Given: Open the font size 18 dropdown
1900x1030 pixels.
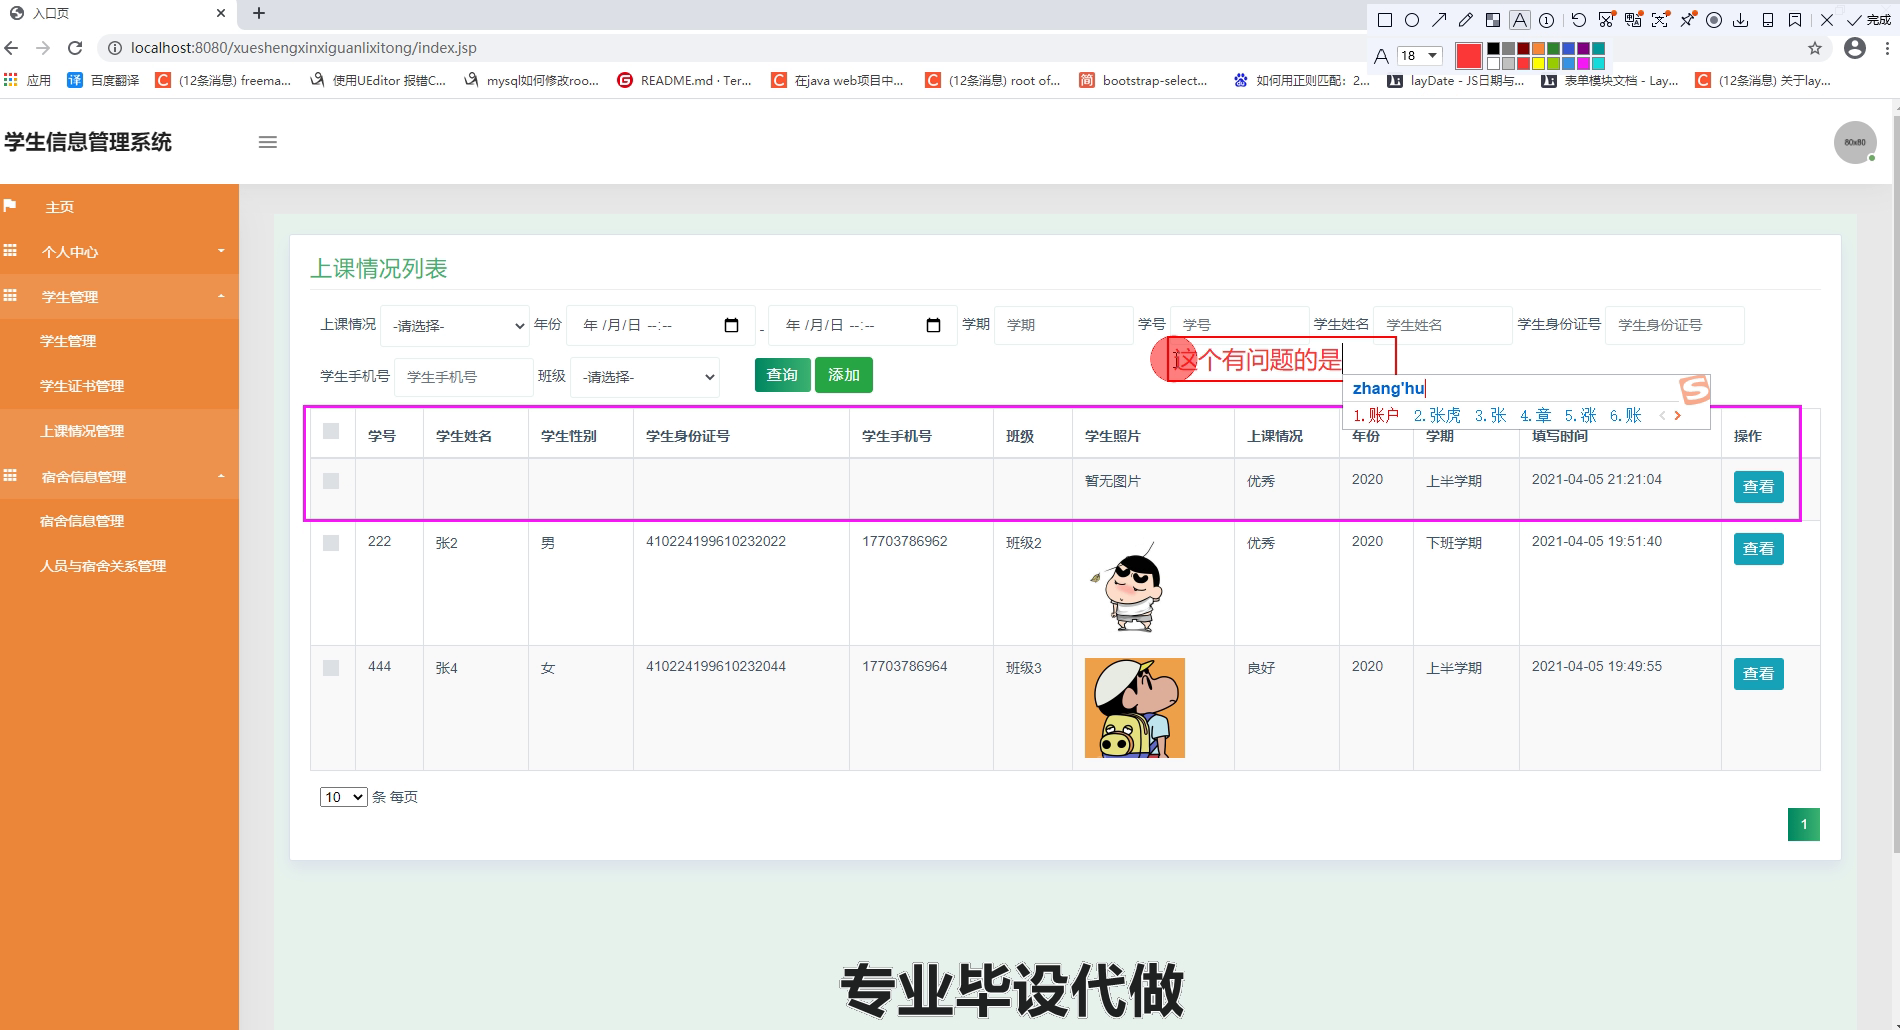Looking at the screenshot, I should click(1420, 55).
